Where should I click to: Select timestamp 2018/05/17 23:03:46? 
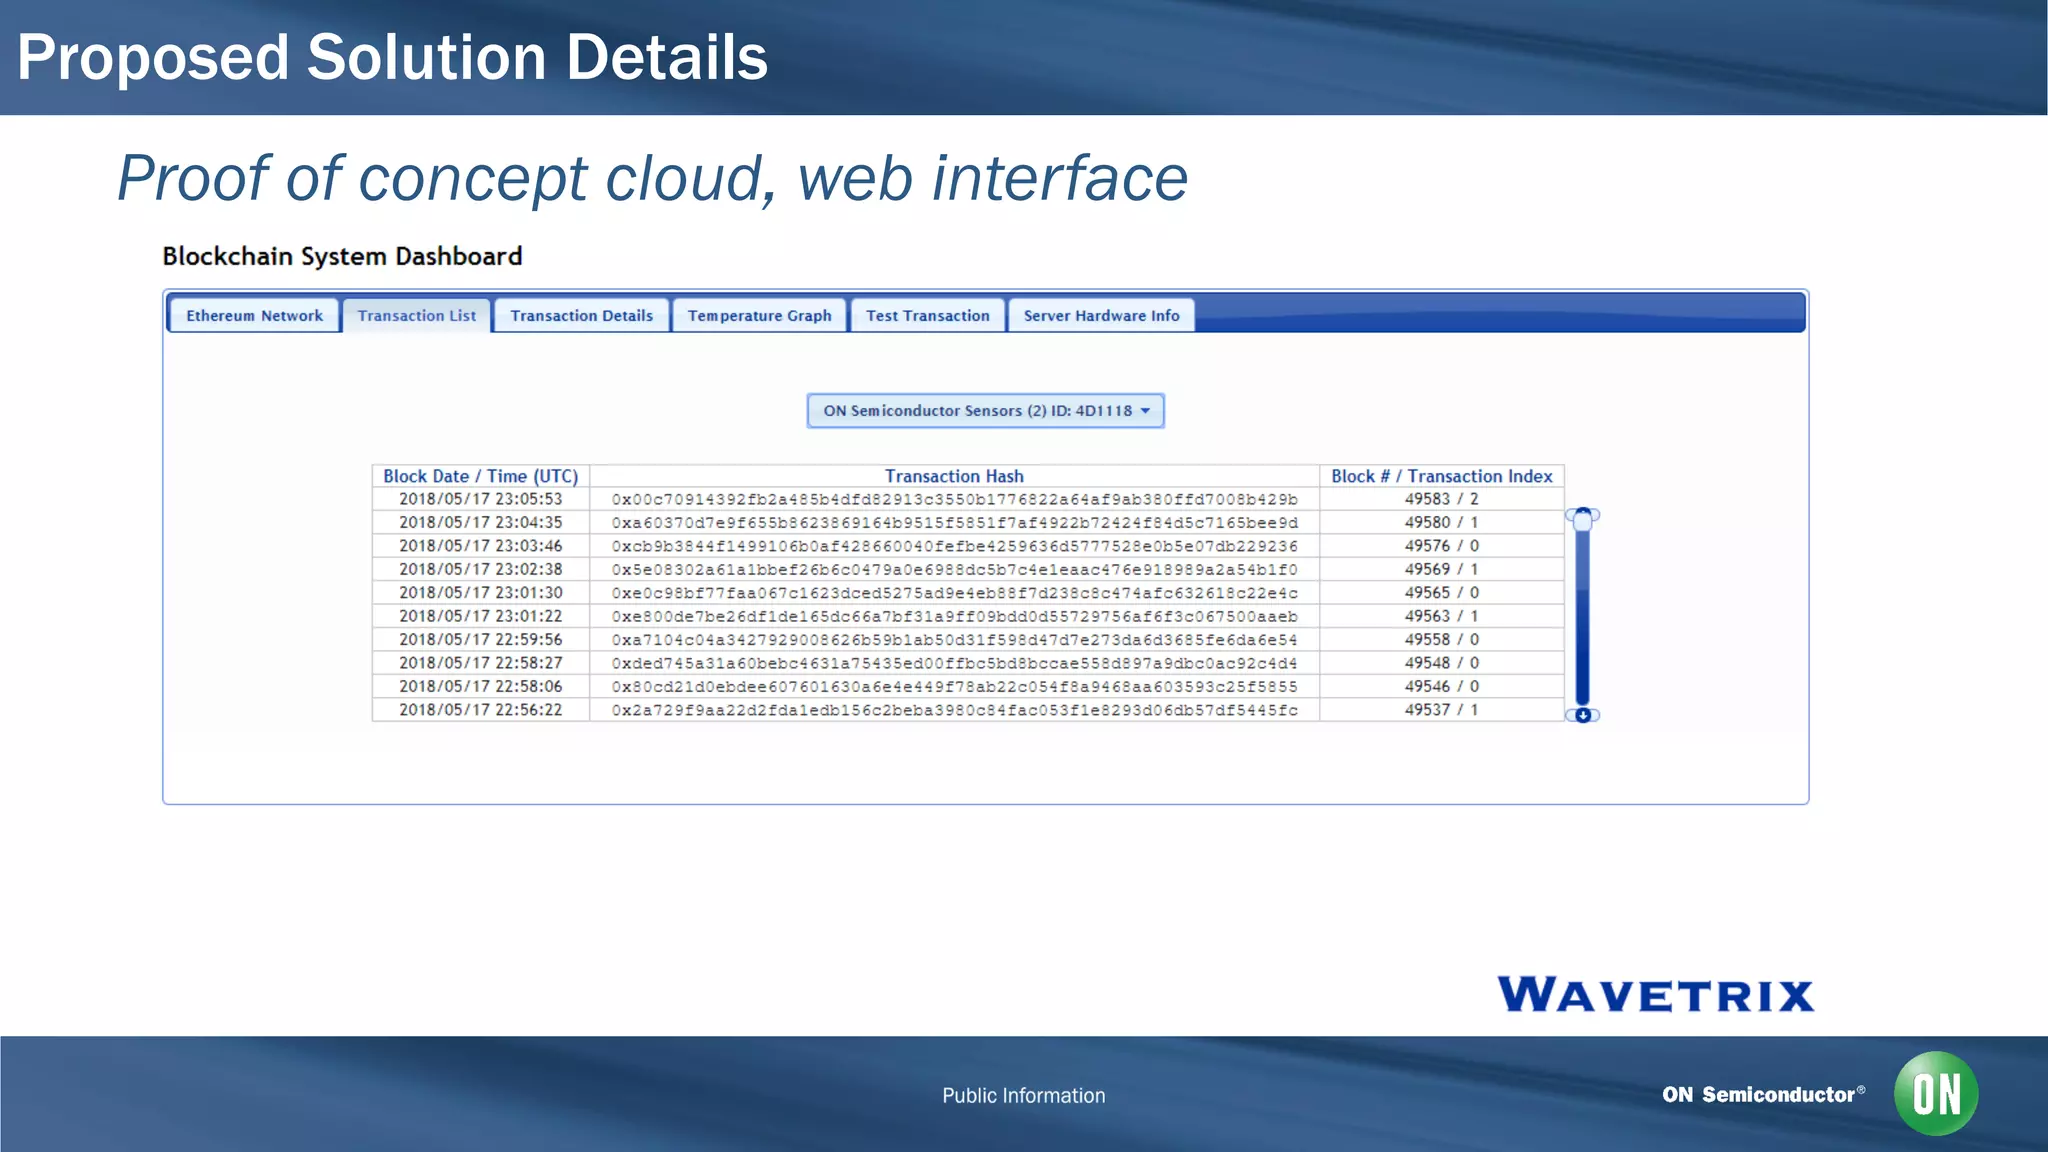pos(481,546)
